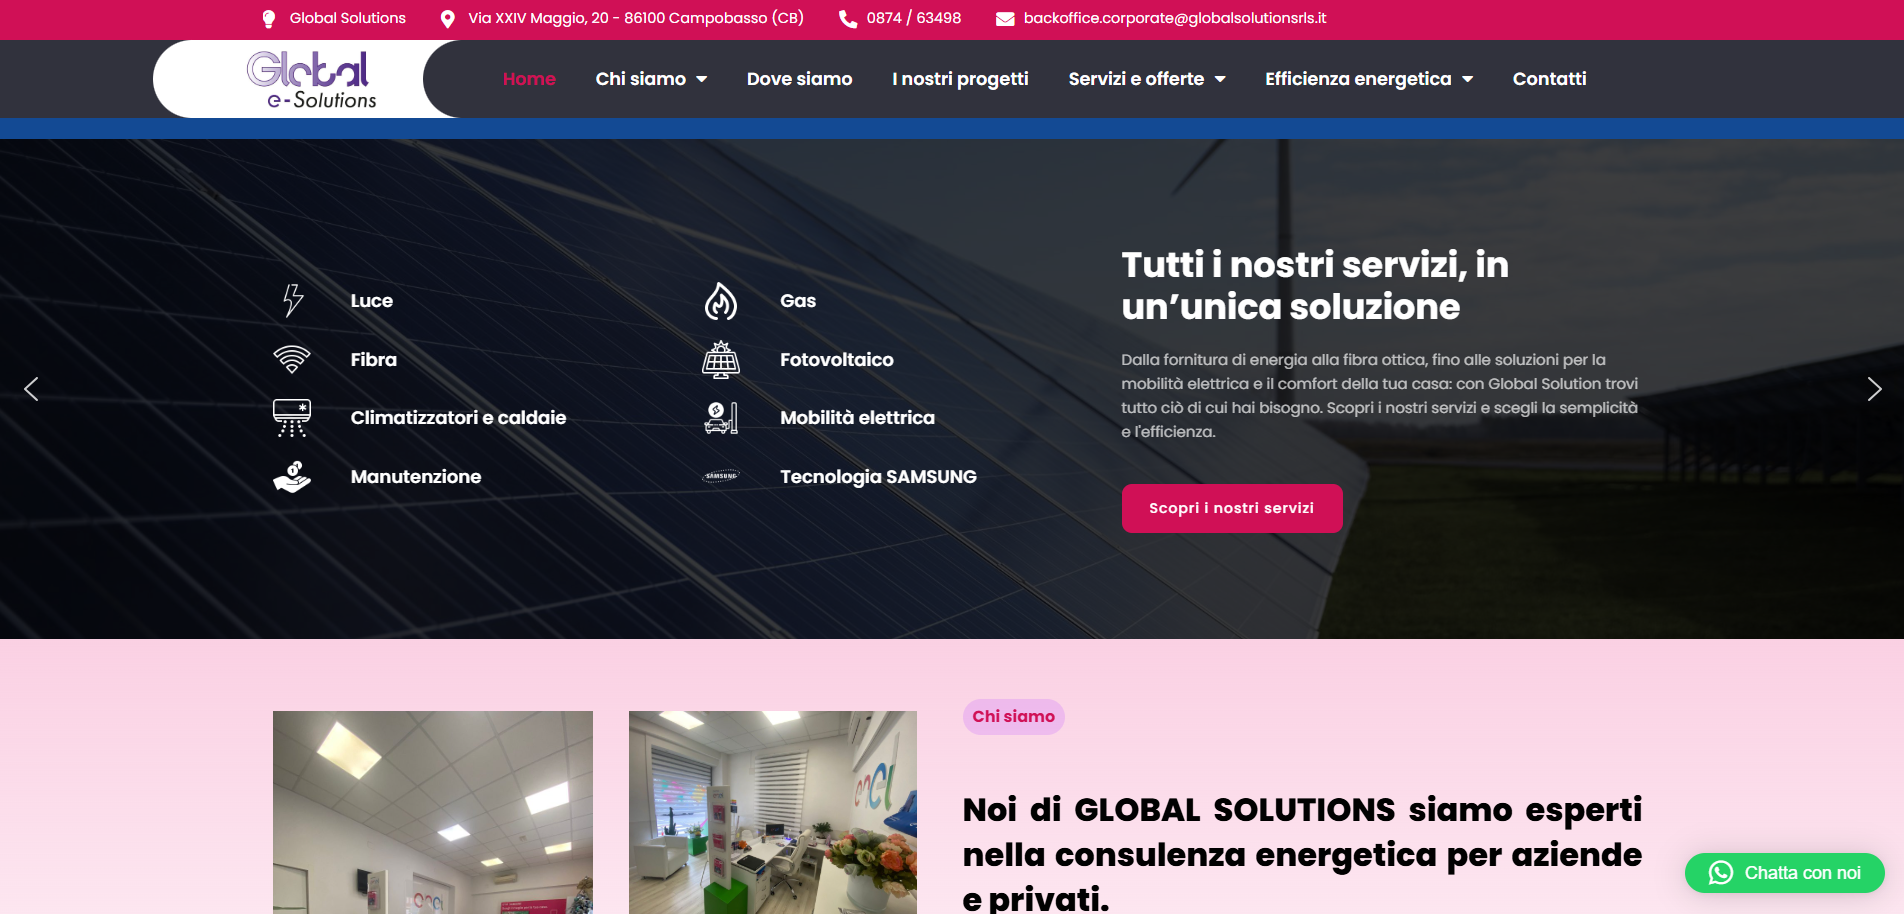Click the Manutenzione hand icon
Image resolution: width=1904 pixels, height=914 pixels.
tap(292, 477)
